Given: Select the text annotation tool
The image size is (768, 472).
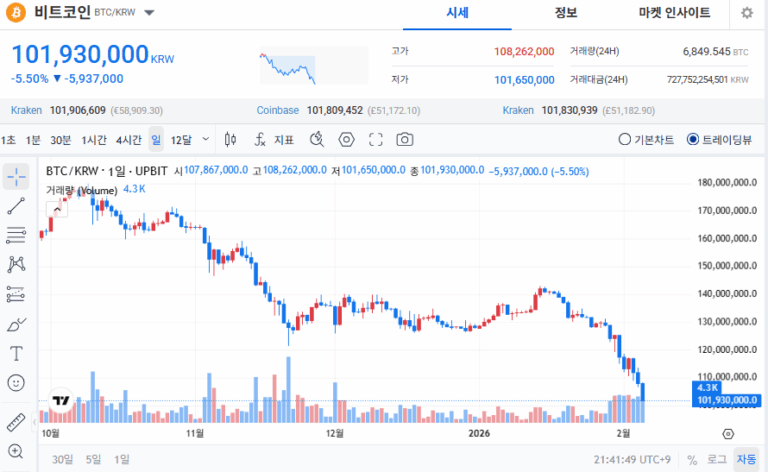Looking at the screenshot, I should (x=16, y=354).
